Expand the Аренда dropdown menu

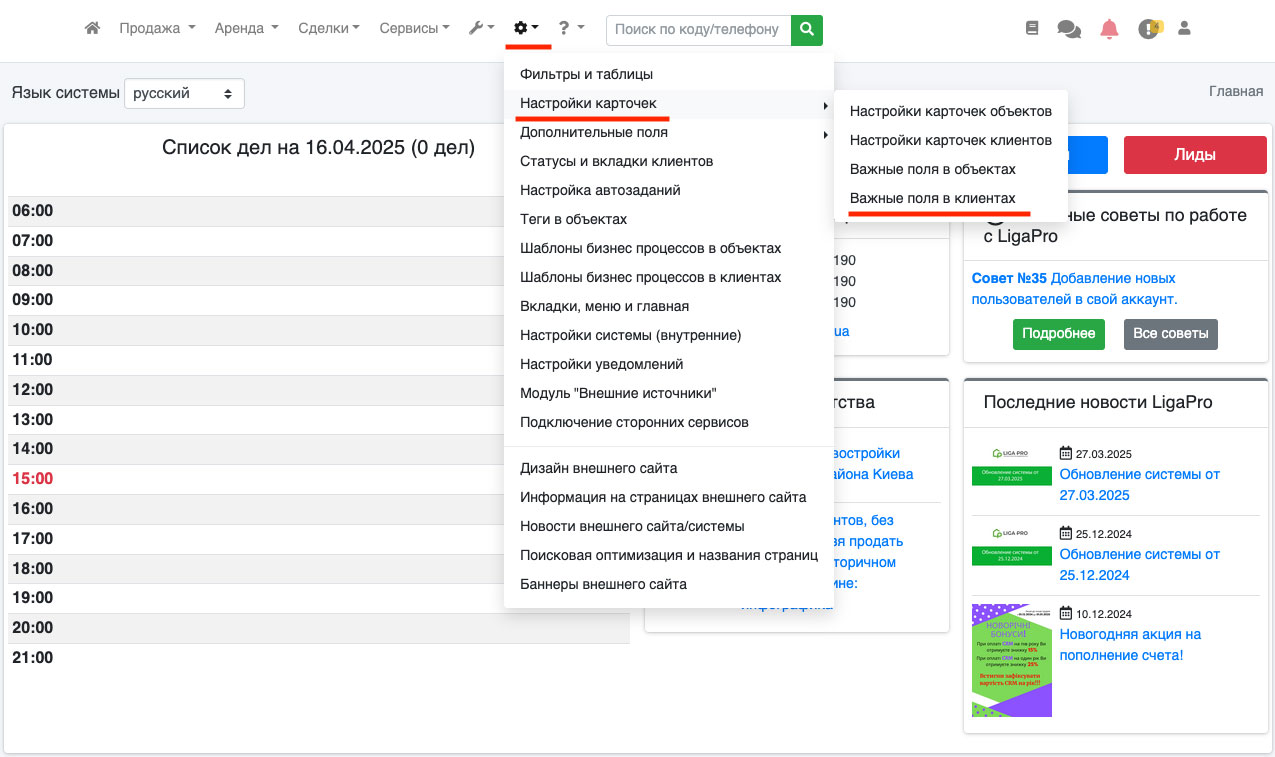click(x=246, y=29)
